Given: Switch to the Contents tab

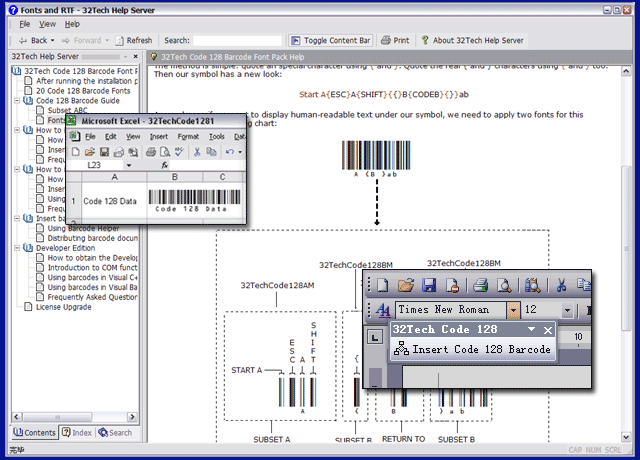Looking at the screenshot, I should [x=34, y=433].
